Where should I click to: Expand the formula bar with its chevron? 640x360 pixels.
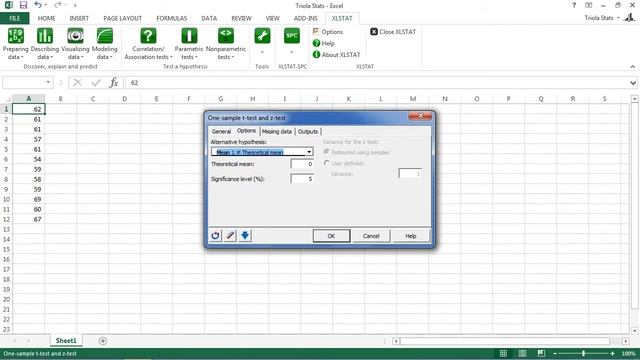pos(633,83)
